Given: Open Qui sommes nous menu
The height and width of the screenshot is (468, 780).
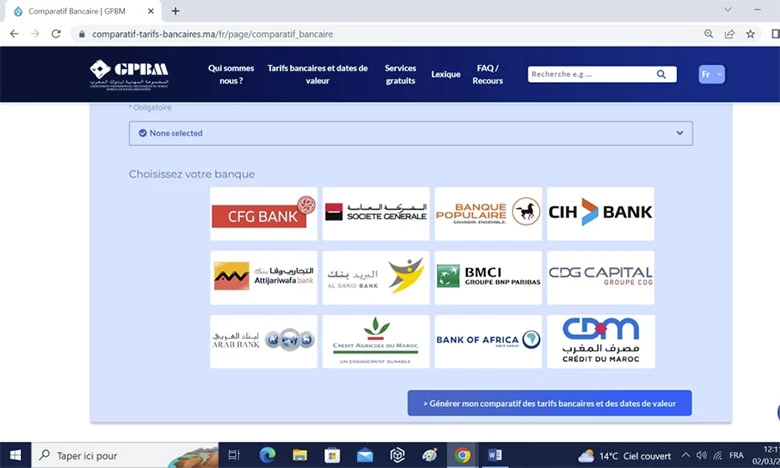Looking at the screenshot, I should tap(231, 75).
